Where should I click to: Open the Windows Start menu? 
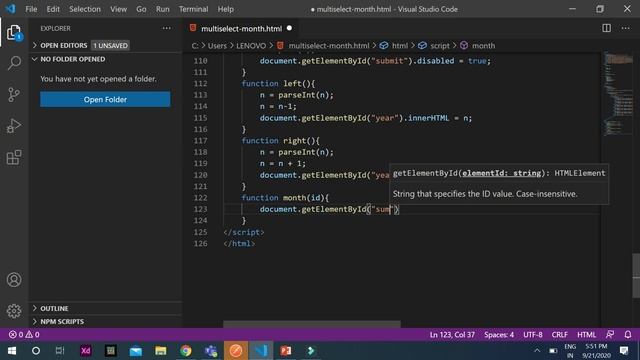point(12,351)
